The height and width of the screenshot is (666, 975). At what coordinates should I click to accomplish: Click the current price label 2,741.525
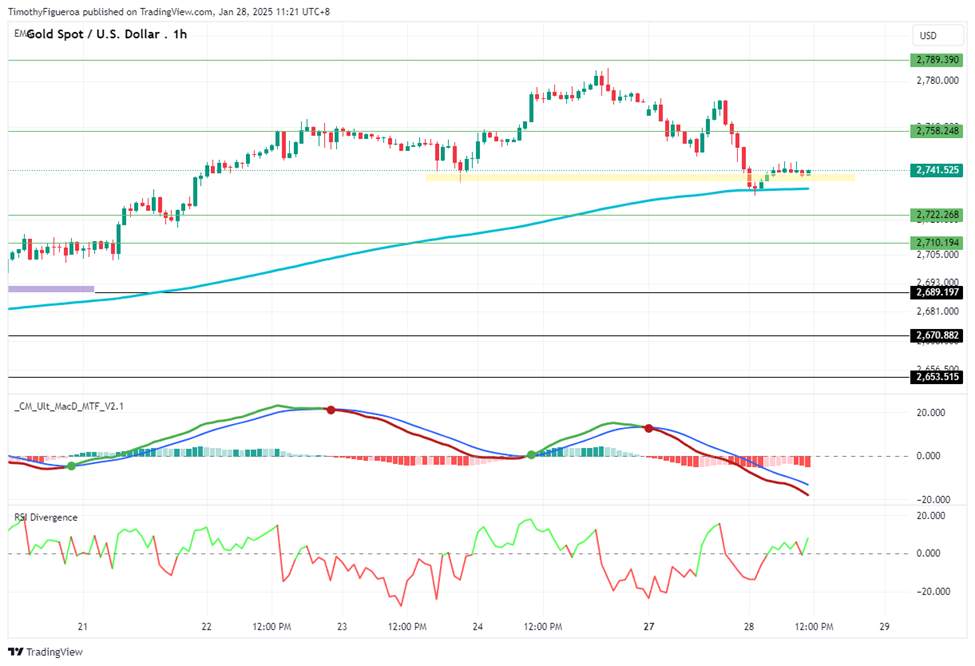tap(937, 170)
